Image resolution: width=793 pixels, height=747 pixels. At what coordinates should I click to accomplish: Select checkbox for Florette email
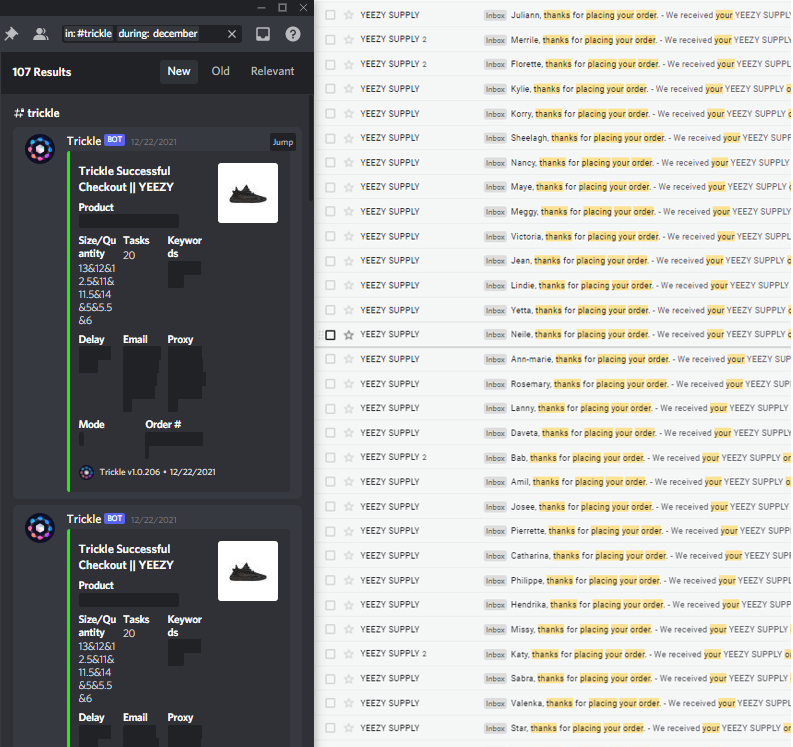pos(330,64)
